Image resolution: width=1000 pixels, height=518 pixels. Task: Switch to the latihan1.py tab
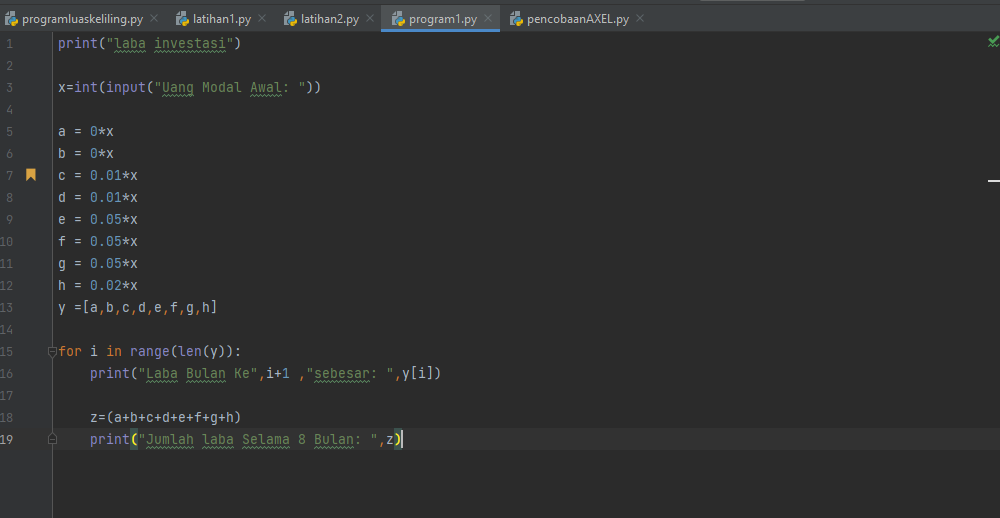pyautogui.click(x=222, y=19)
